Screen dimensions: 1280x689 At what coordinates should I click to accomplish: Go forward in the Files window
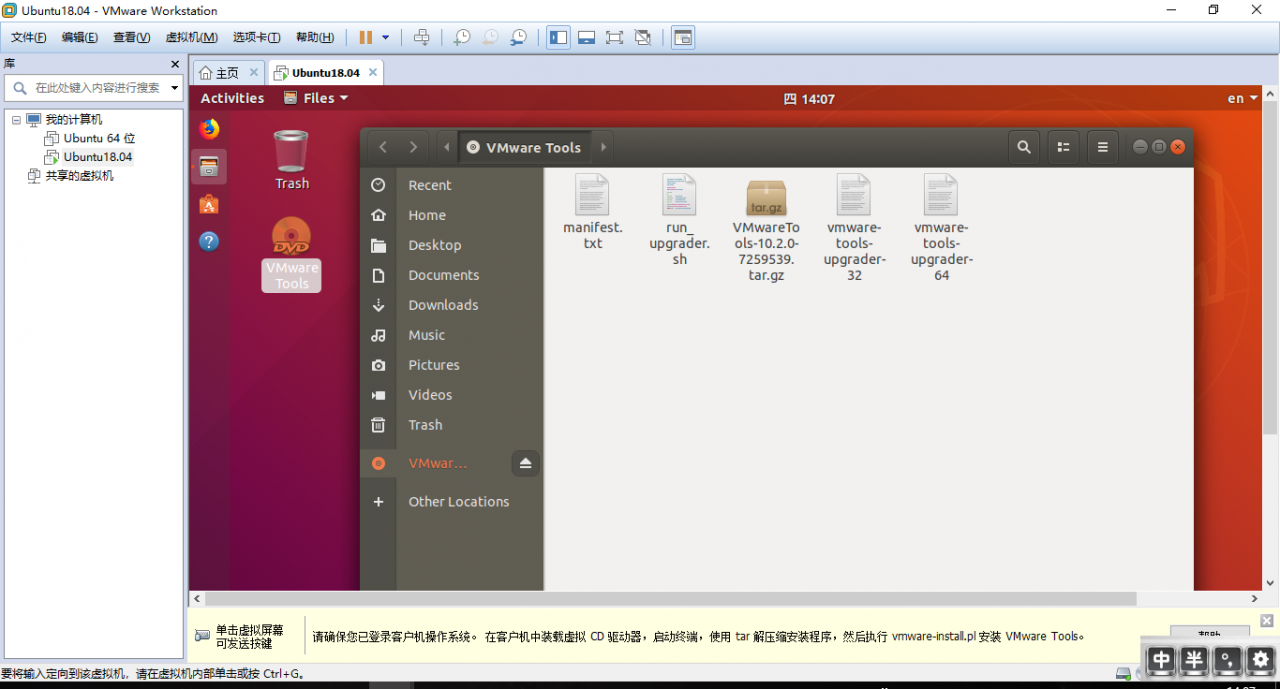point(413,147)
